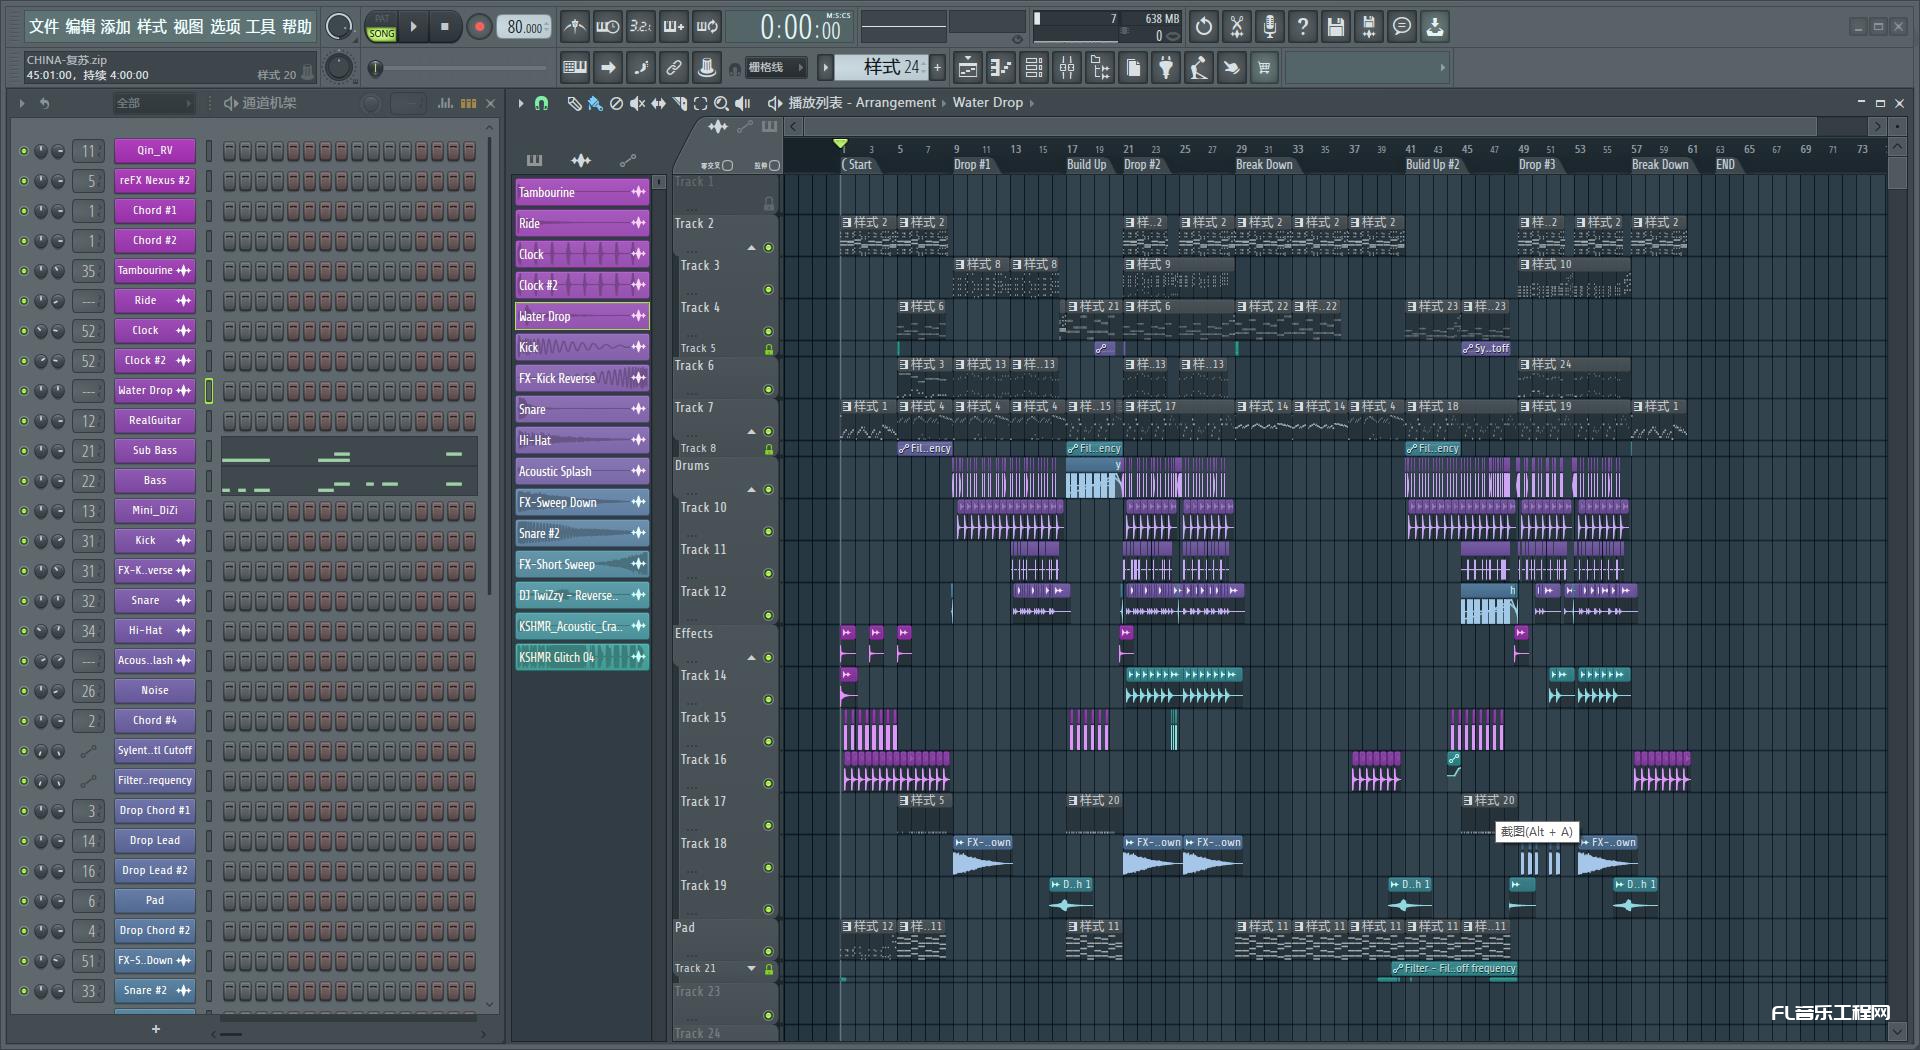This screenshot has width=1920, height=1050.
Task: Toggle mute on playlist Track 10
Action: click(x=768, y=532)
